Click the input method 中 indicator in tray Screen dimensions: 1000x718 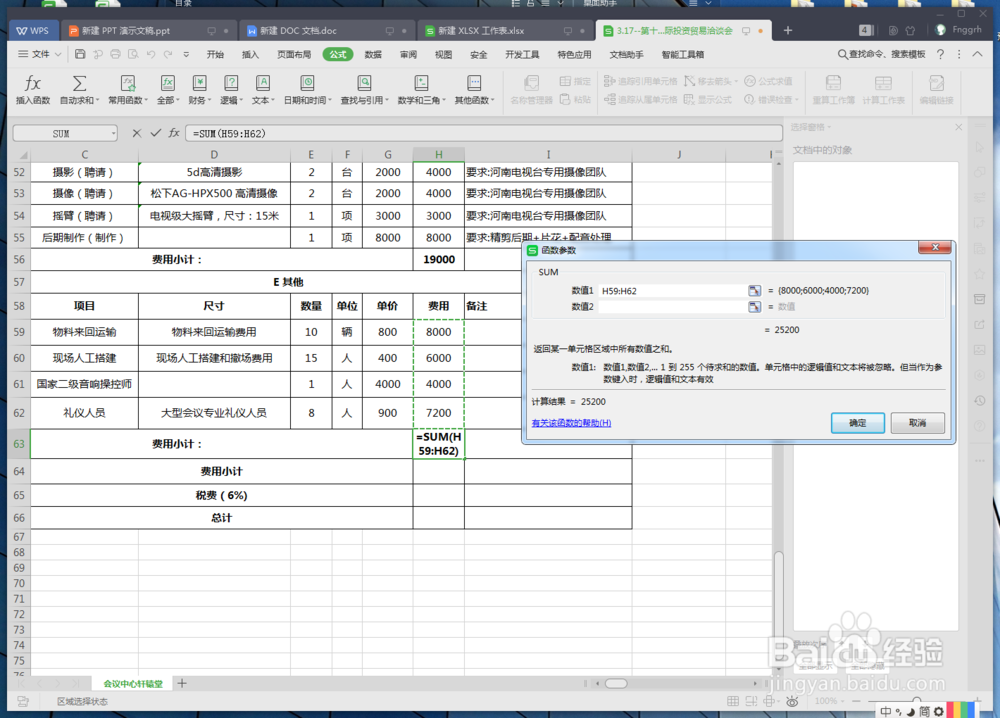coord(886,711)
